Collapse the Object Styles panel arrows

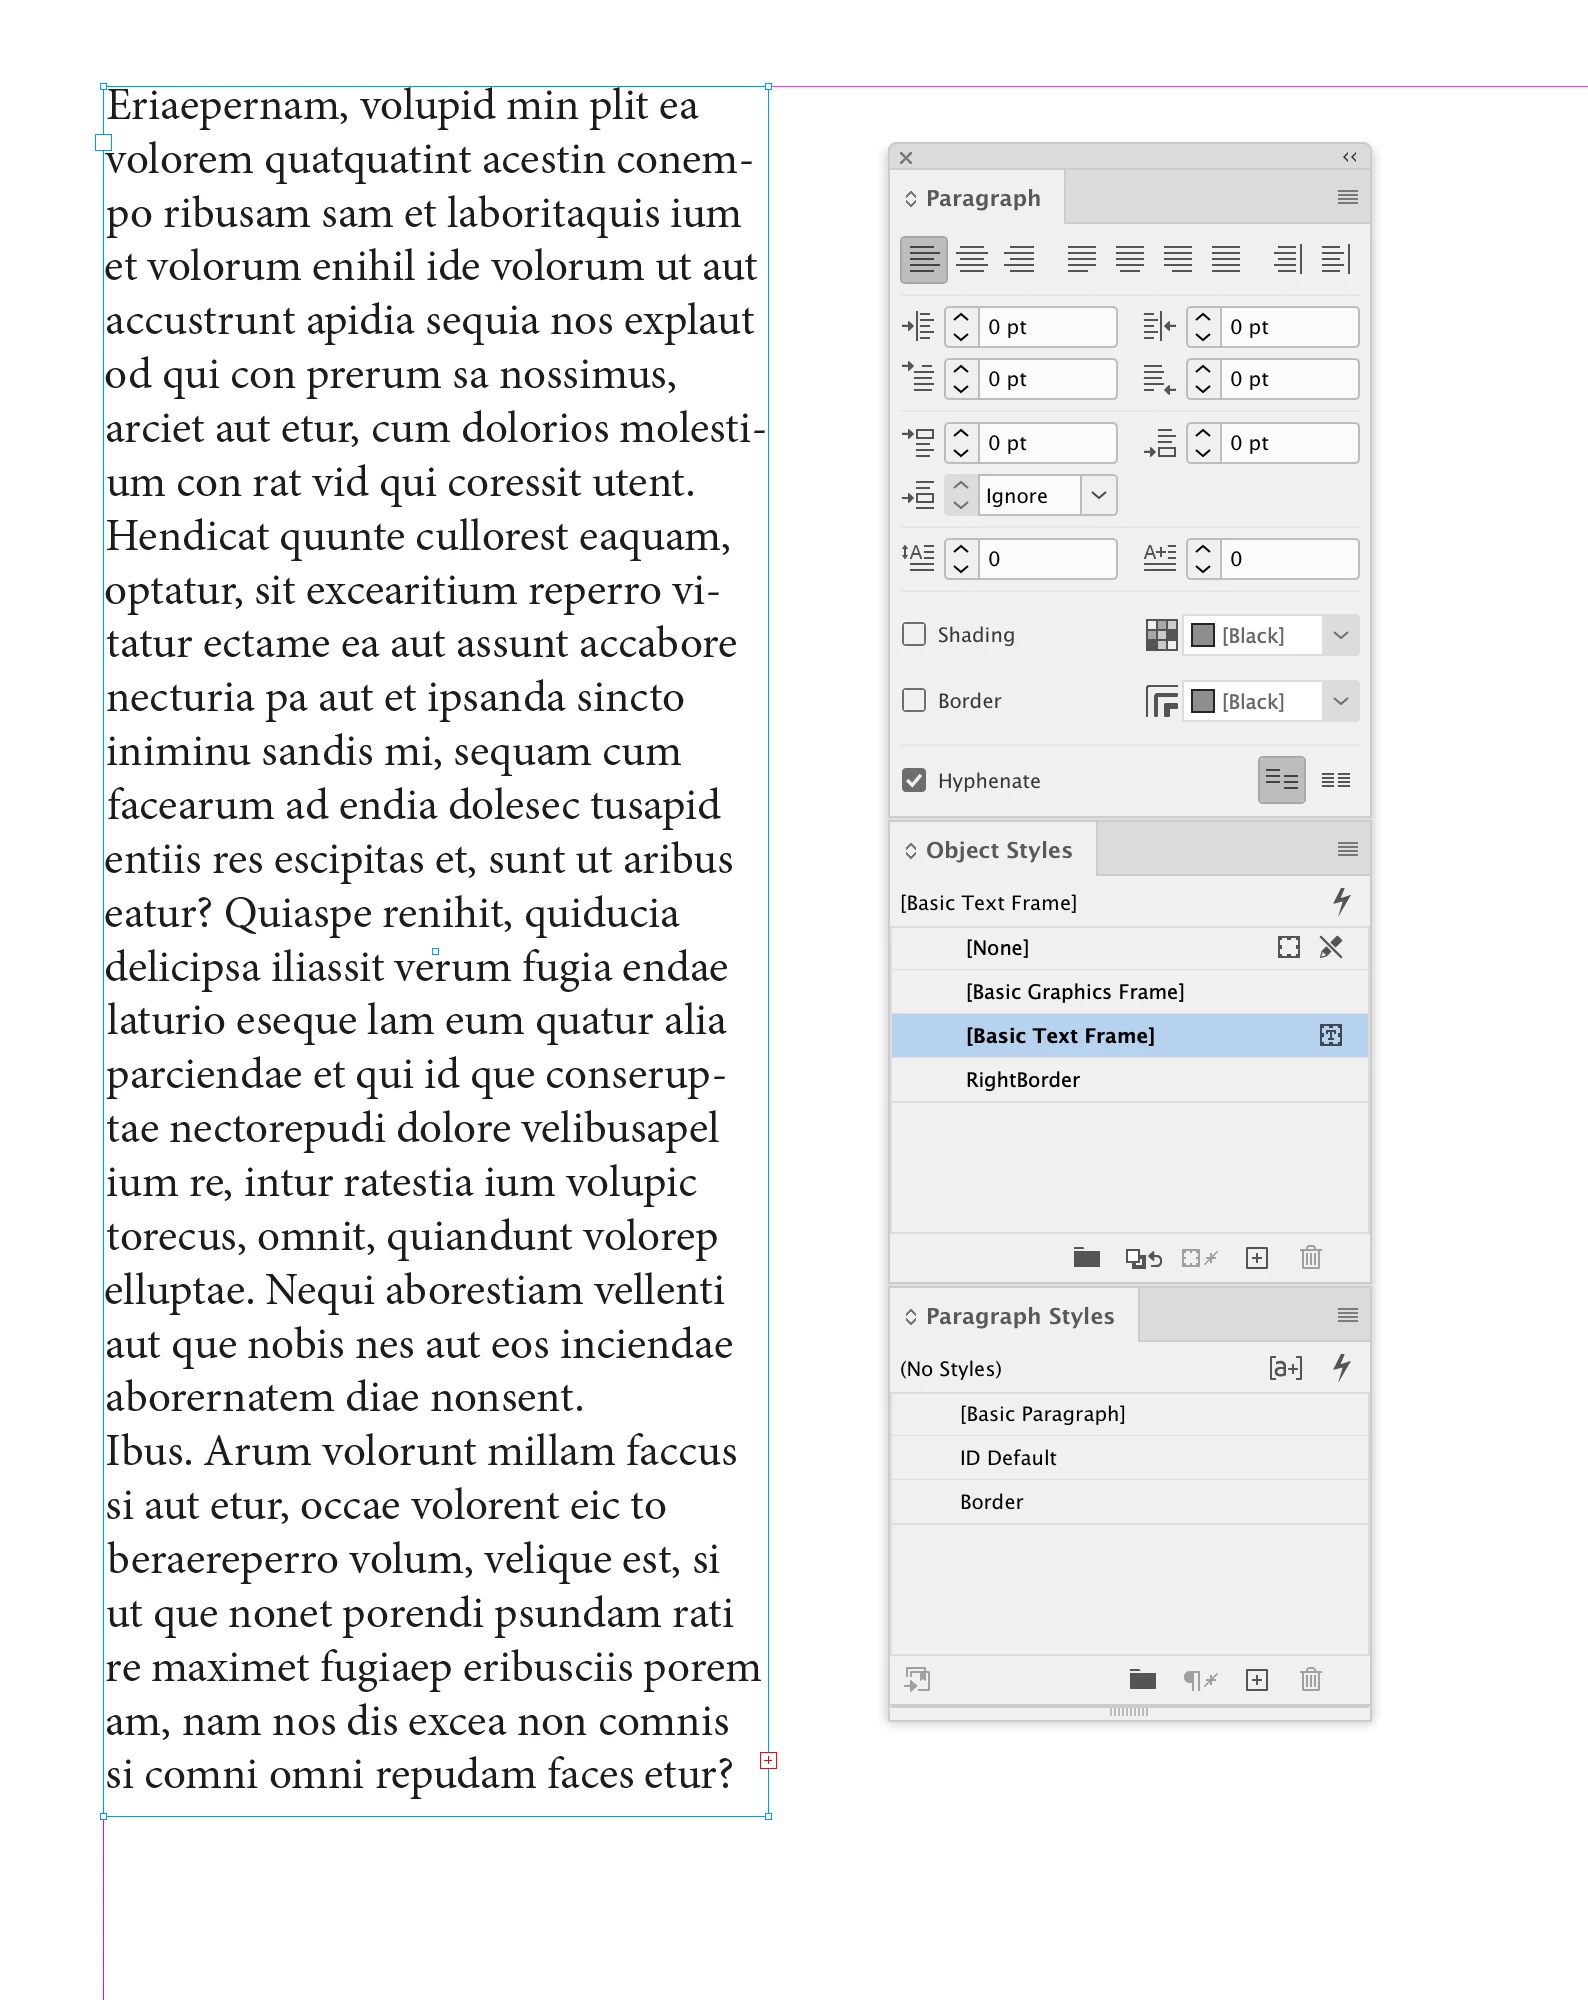(x=910, y=850)
